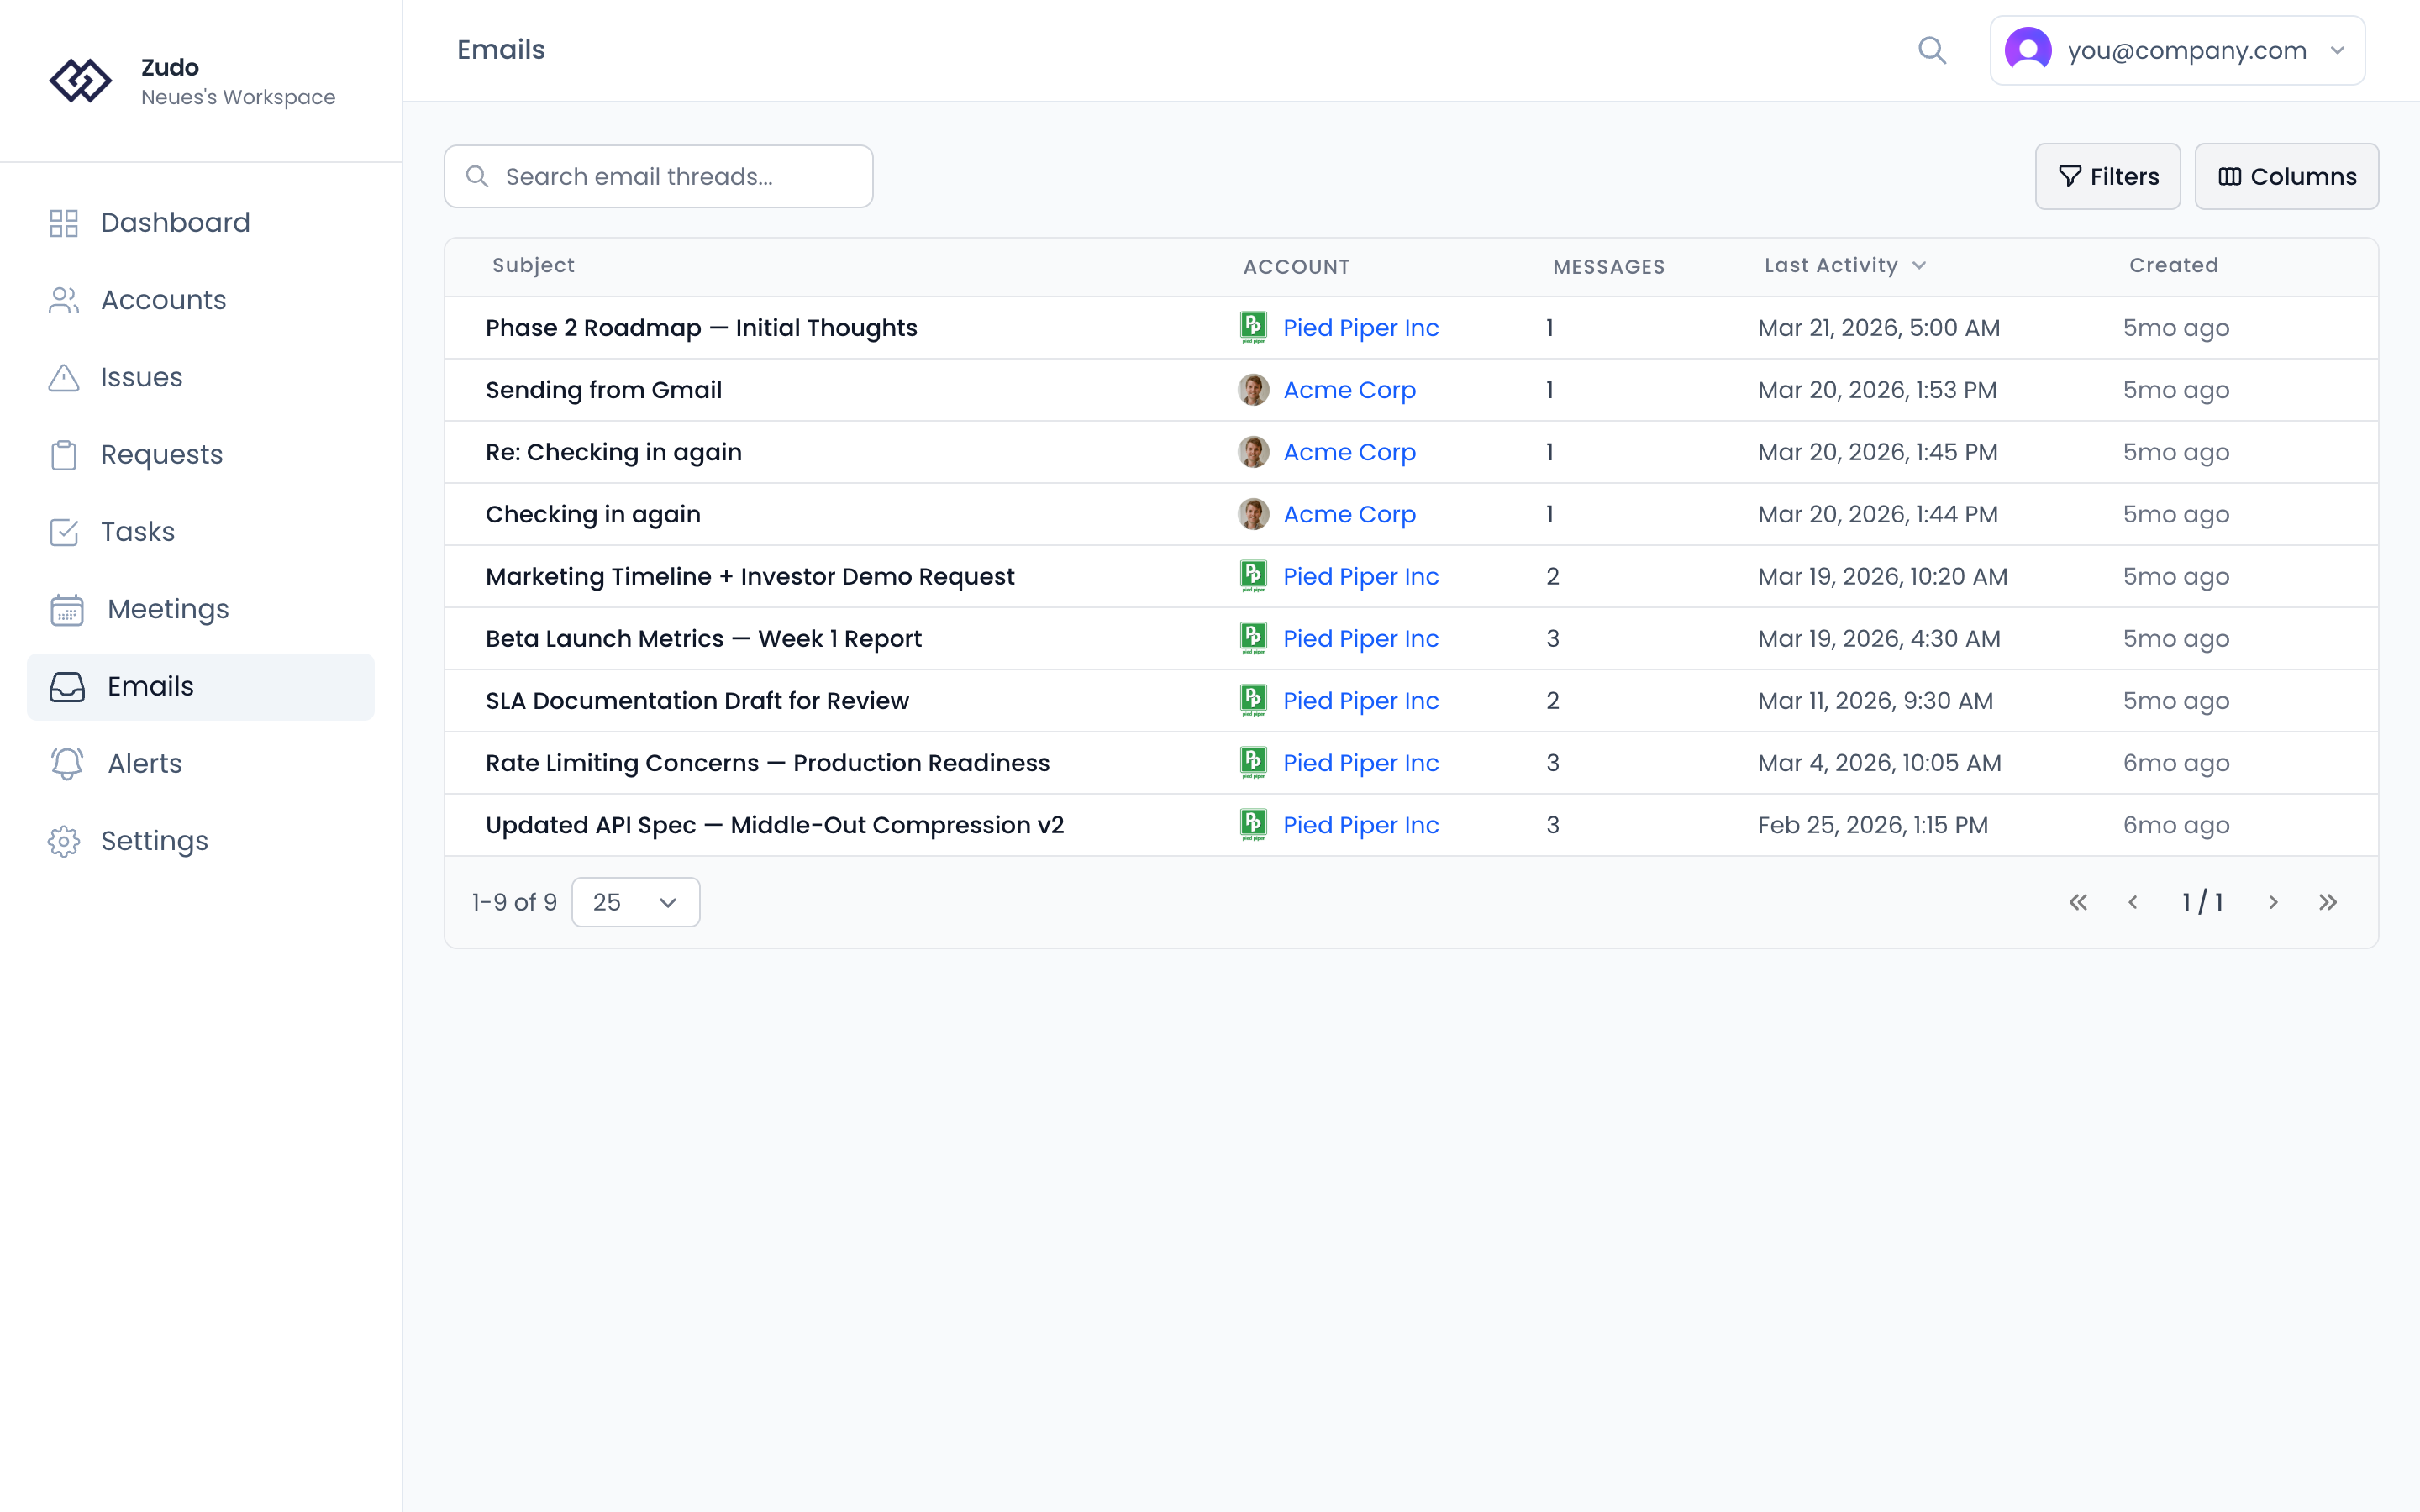The height and width of the screenshot is (1512, 2420).
Task: Click Pied Piper logo in SLA Documentation row
Action: (x=1253, y=701)
